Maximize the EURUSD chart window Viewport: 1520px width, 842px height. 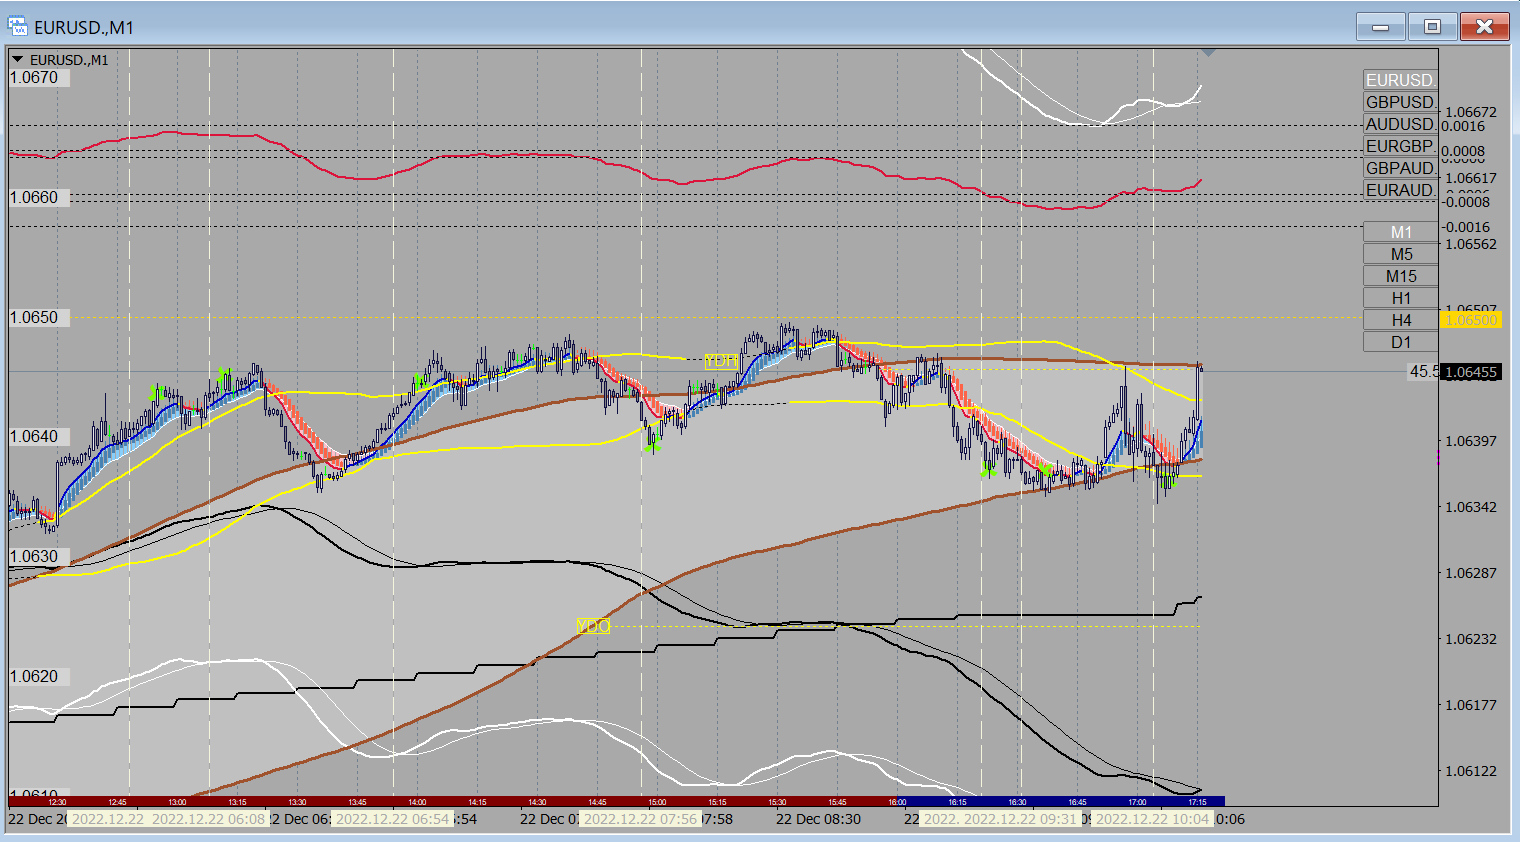coord(1432,27)
